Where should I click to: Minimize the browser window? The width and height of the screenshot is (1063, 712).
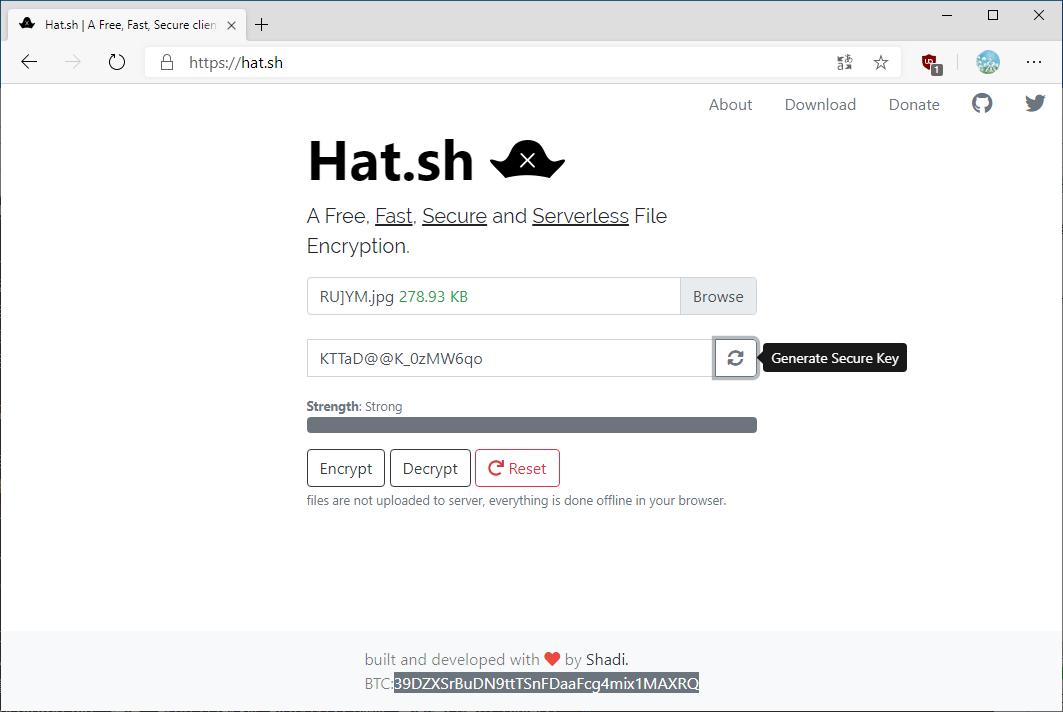[947, 15]
